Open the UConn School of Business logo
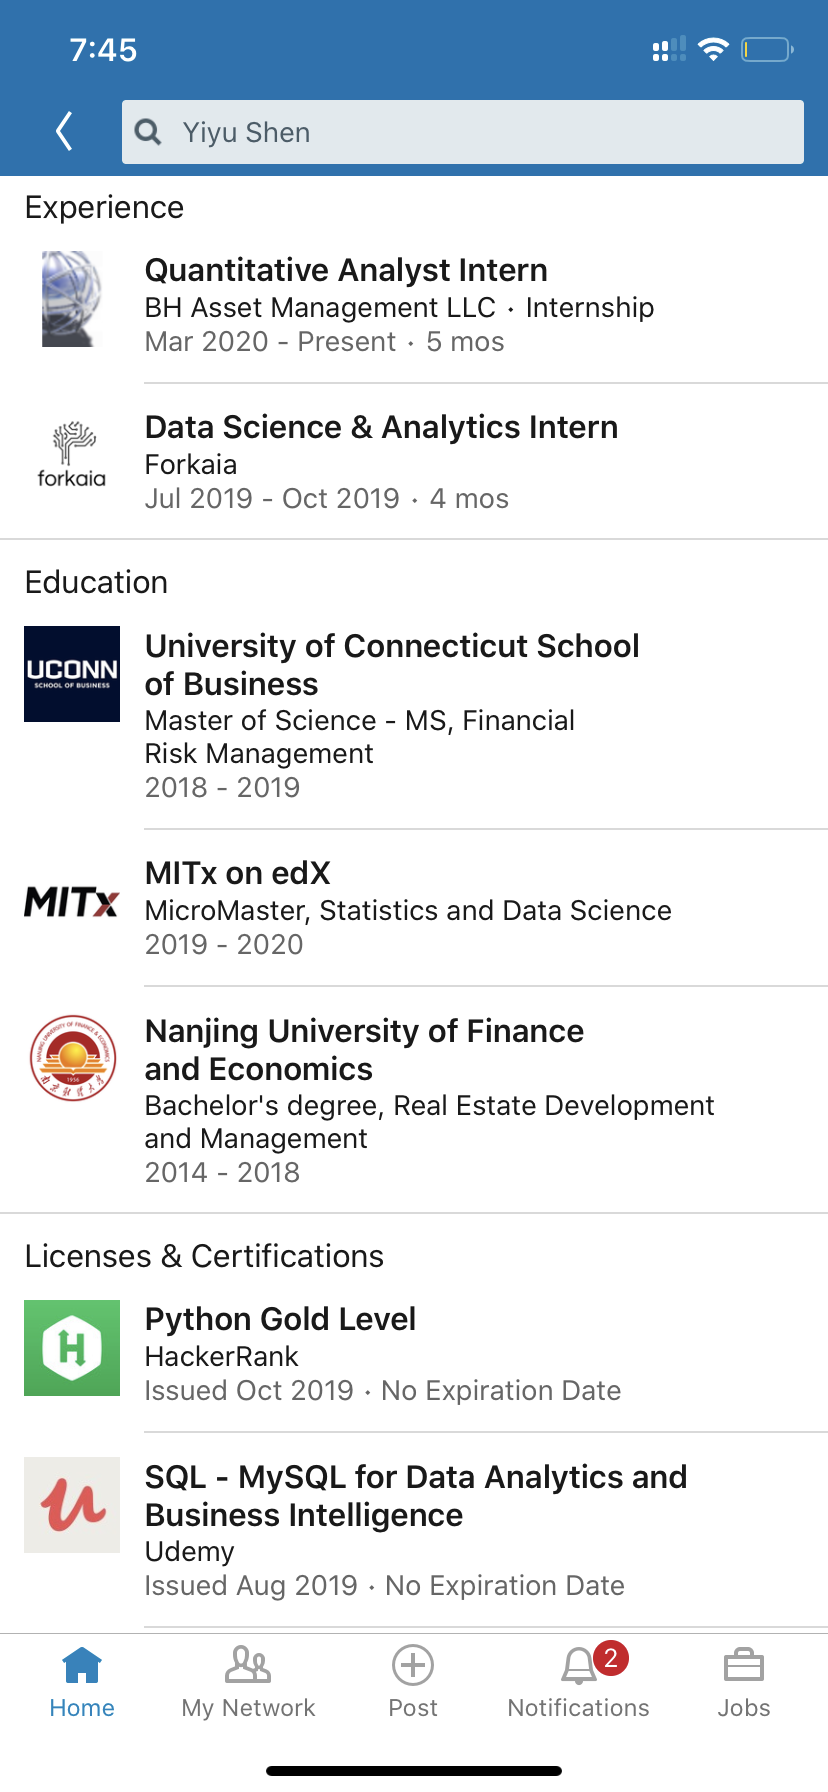This screenshot has width=828, height=1792. pyautogui.click(x=72, y=674)
